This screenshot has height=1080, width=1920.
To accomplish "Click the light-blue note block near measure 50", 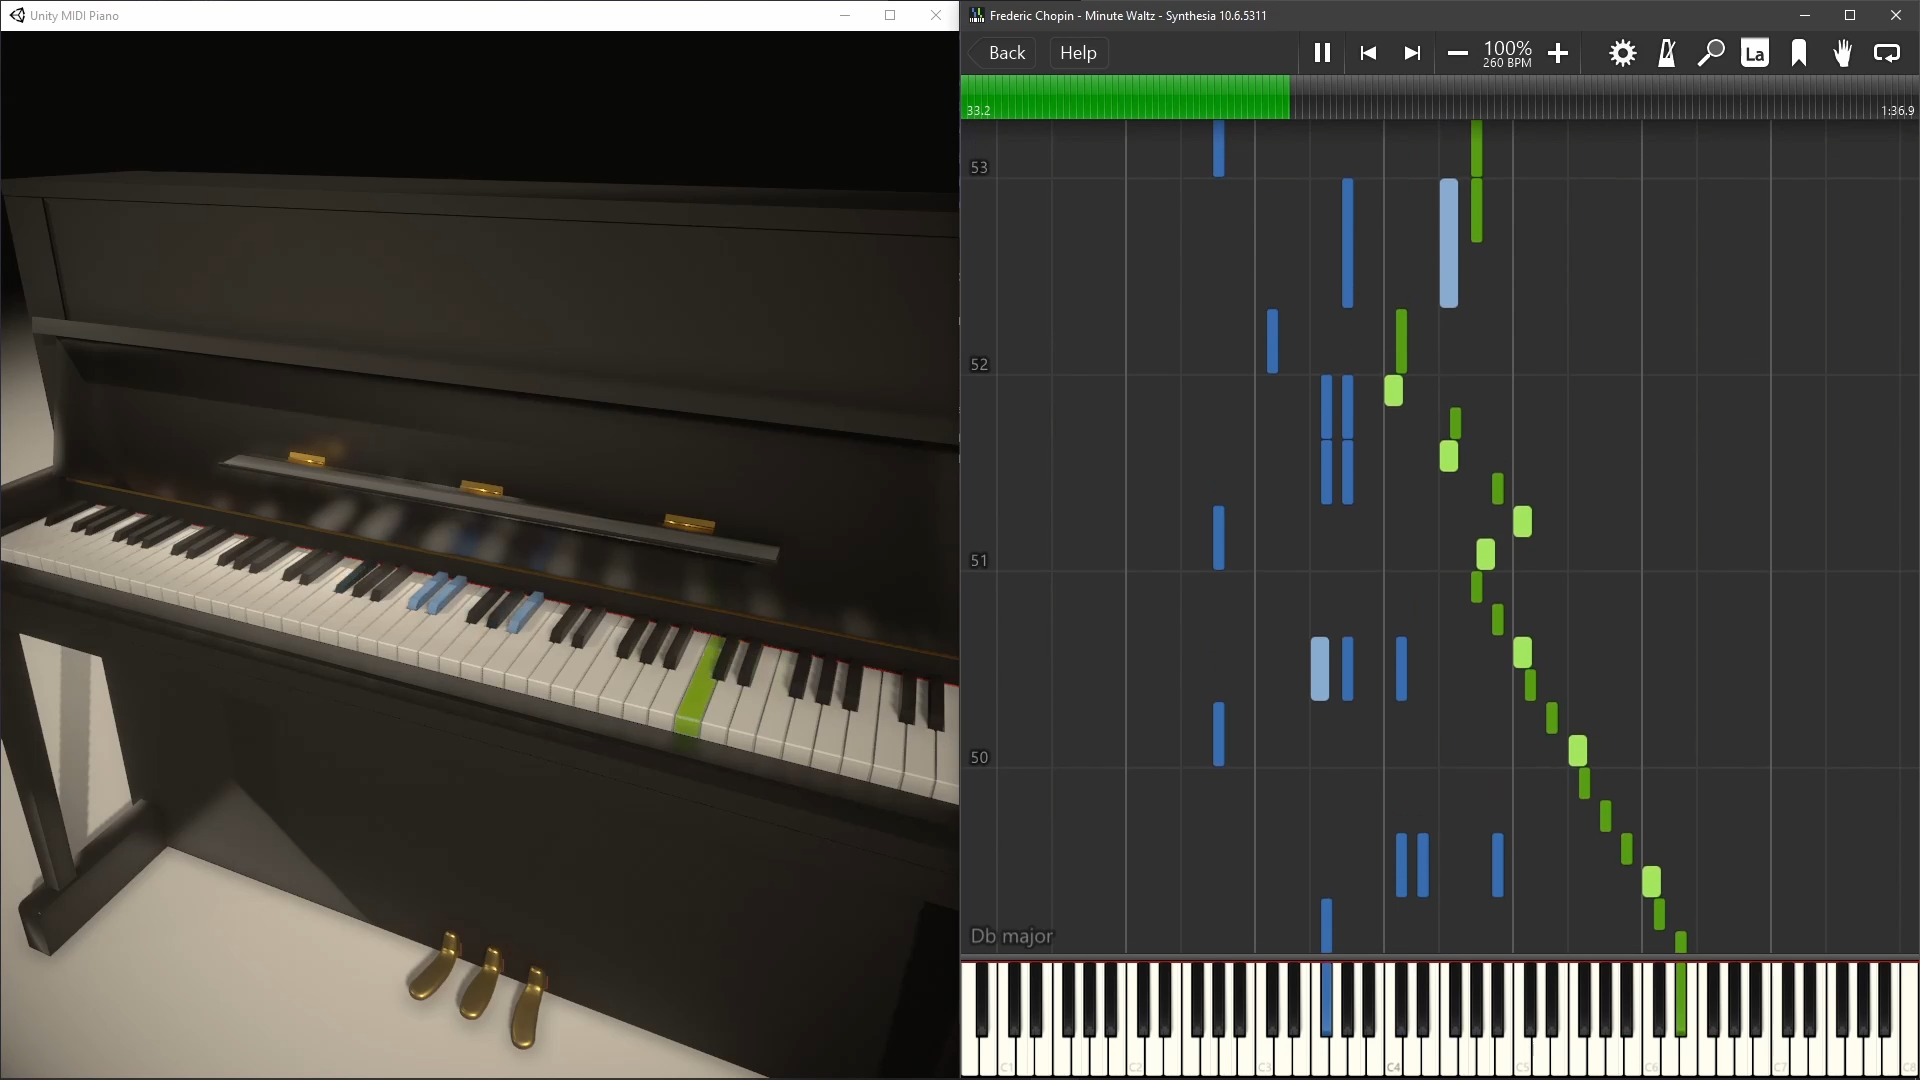I will 1320,669.
